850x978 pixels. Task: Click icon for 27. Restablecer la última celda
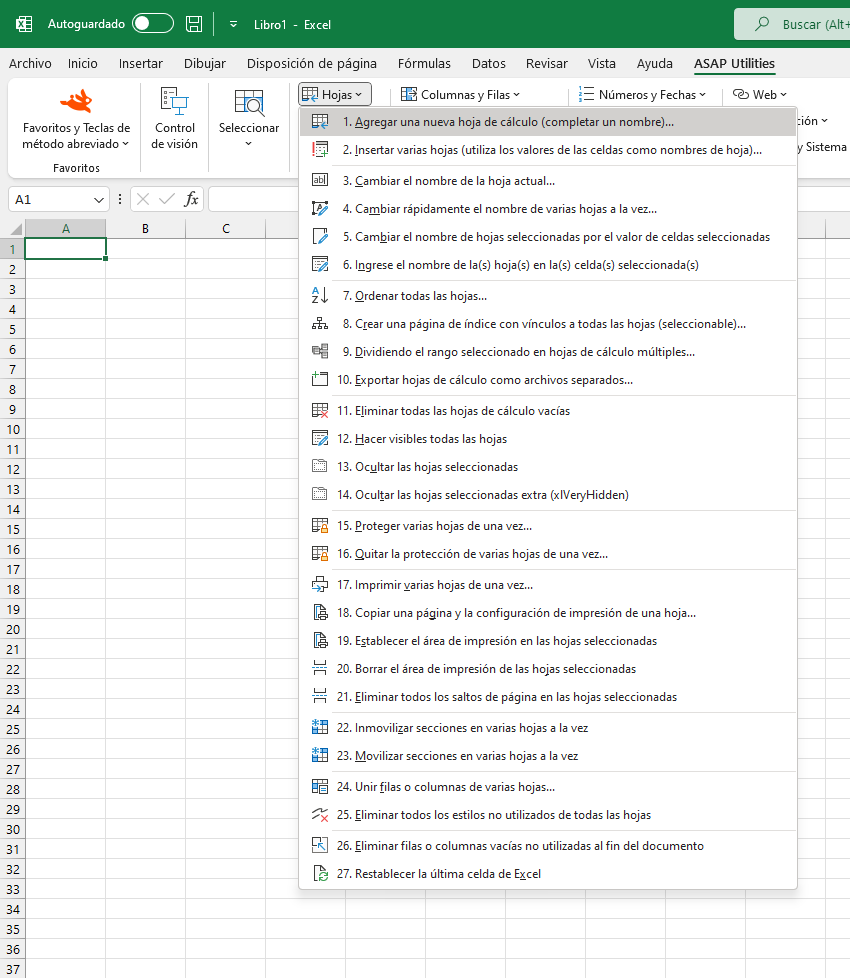[320, 873]
